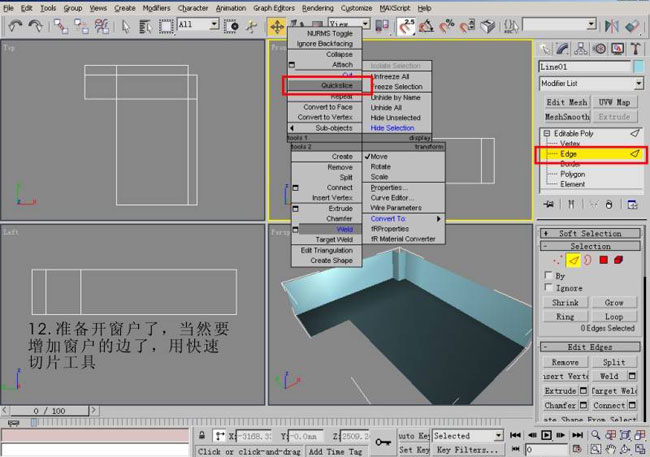Collapse the Edit Edges rollout
The width and height of the screenshot is (650, 457).
[x=590, y=347]
